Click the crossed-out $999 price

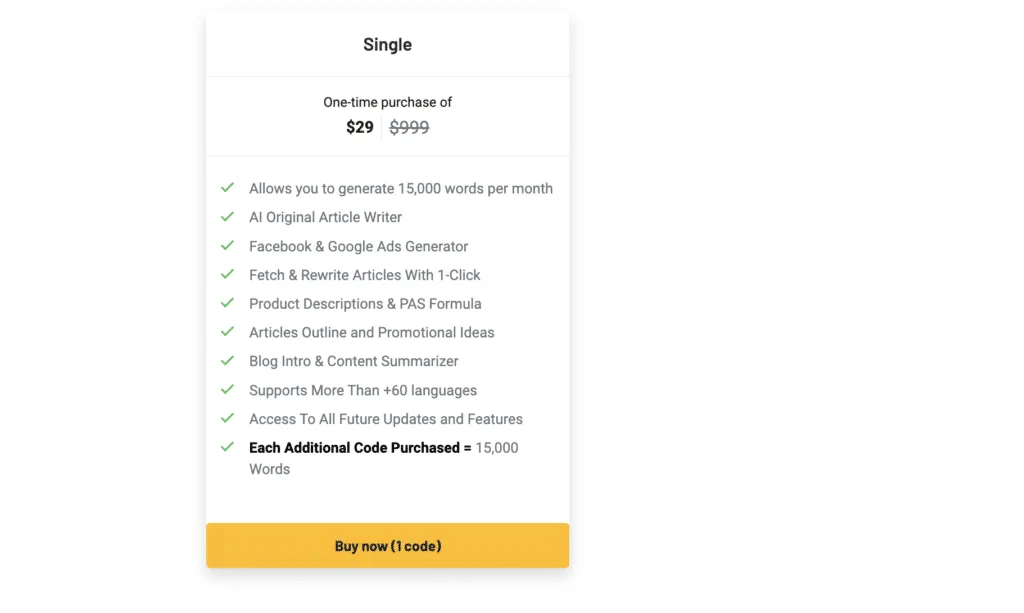point(409,127)
